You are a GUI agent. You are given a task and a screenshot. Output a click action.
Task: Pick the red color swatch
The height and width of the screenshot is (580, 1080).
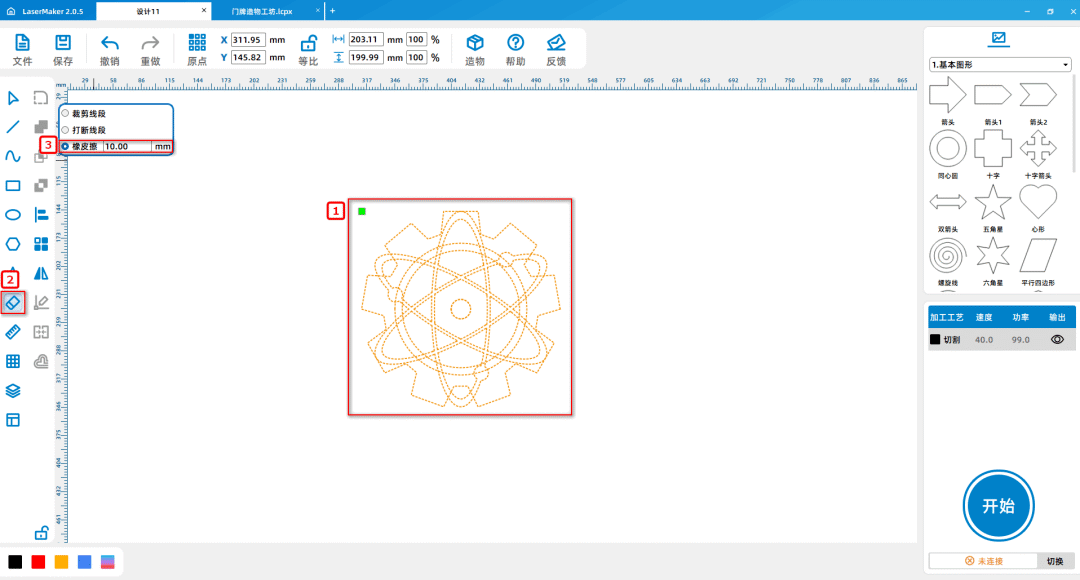point(38,562)
